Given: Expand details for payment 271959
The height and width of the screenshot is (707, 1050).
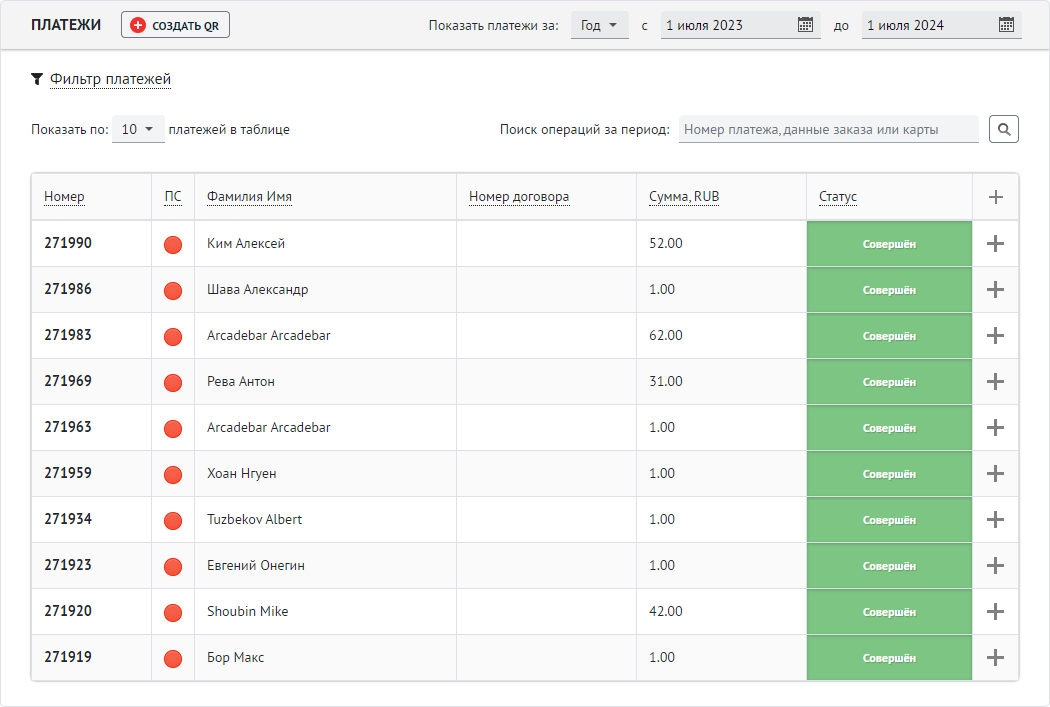Looking at the screenshot, I should (x=996, y=473).
